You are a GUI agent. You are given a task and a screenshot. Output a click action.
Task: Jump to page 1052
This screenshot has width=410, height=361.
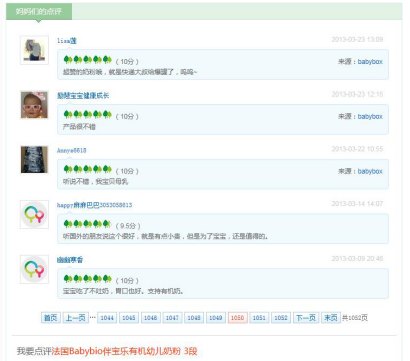pos(281,318)
